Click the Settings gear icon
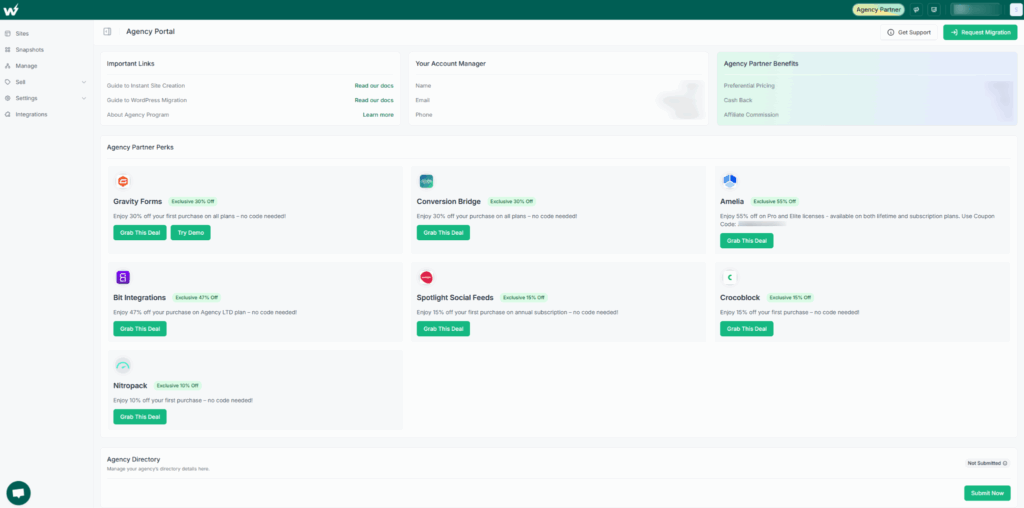This screenshot has height=508, width=1024. [7, 98]
